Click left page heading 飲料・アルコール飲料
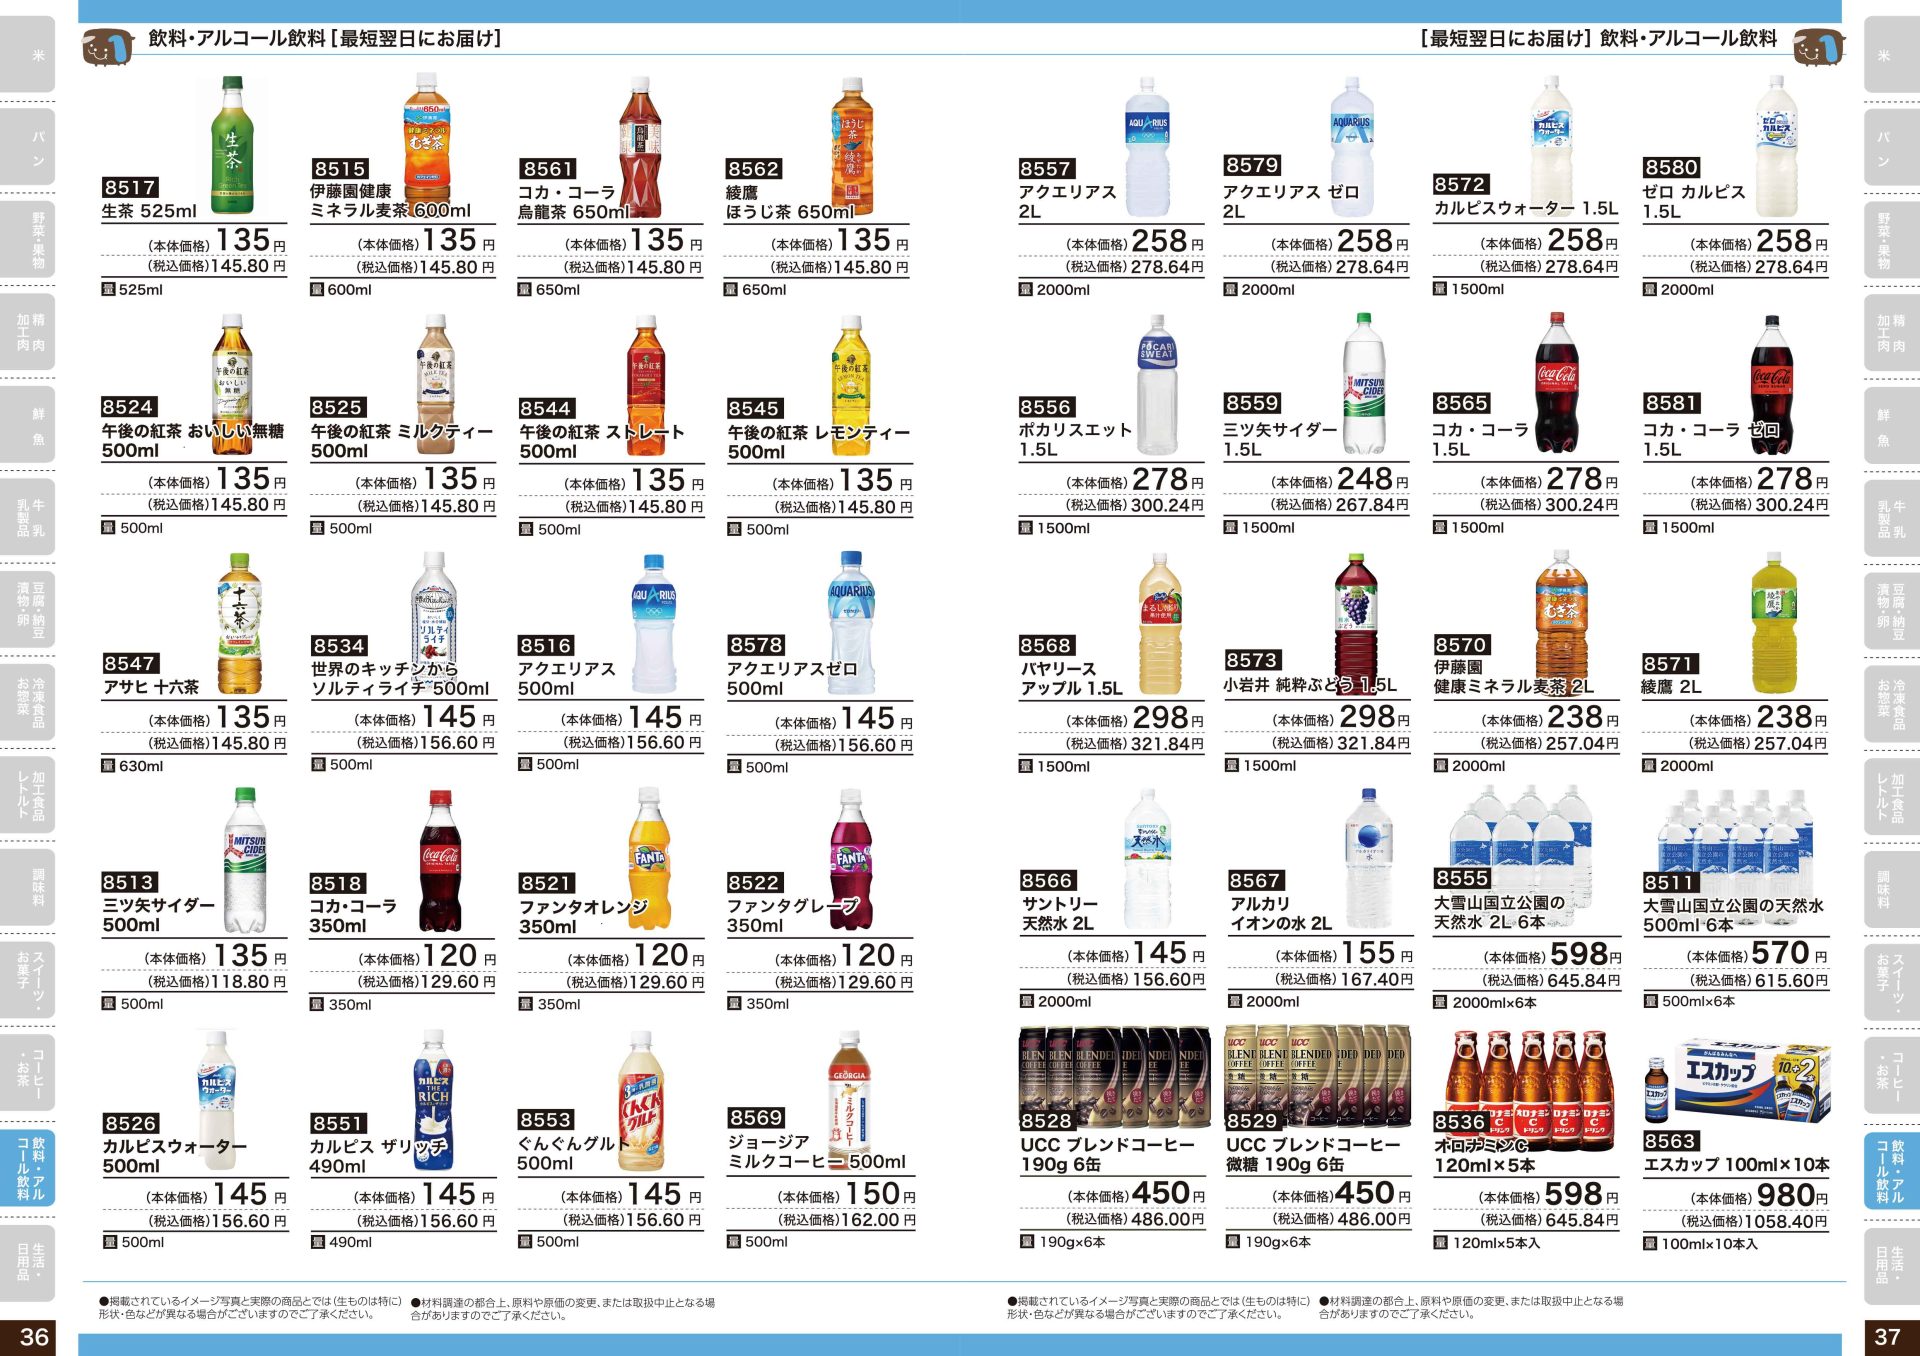Viewport: 1920px width, 1356px height. pyautogui.click(x=237, y=39)
